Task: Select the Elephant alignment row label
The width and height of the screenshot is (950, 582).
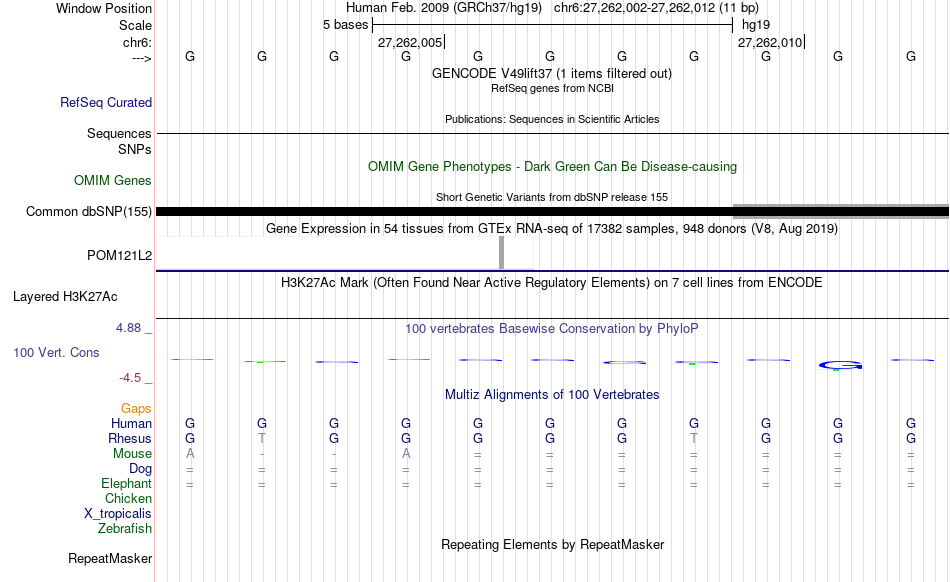Action: pyautogui.click(x=127, y=483)
